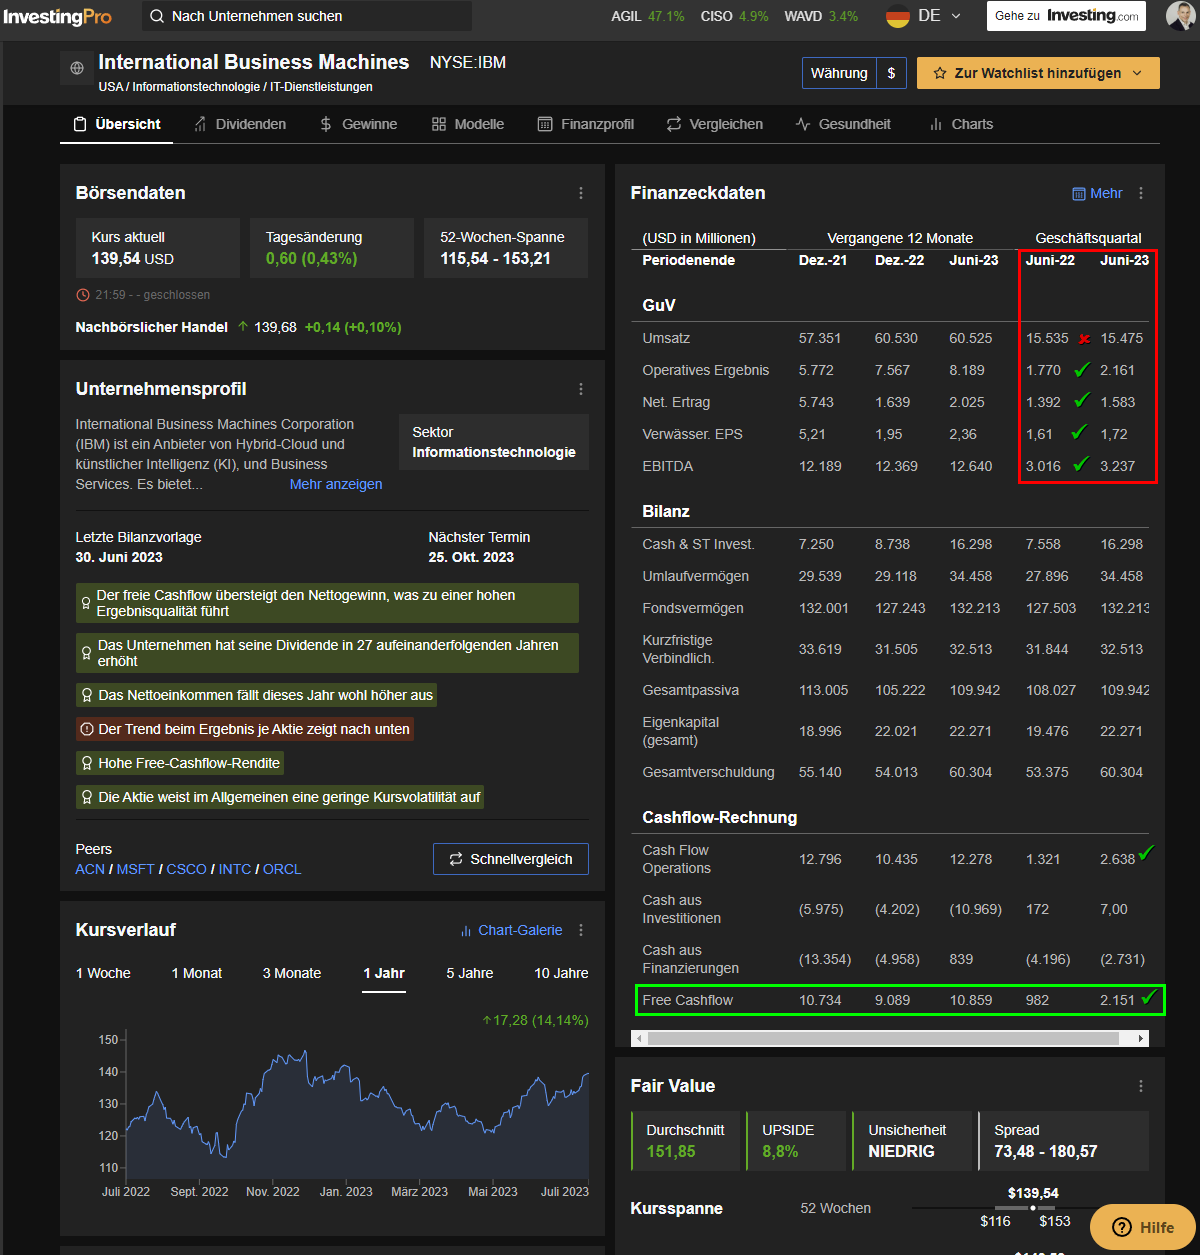The height and width of the screenshot is (1255, 1200).
Task: Select the 1 Monat chart range
Action: (x=197, y=973)
